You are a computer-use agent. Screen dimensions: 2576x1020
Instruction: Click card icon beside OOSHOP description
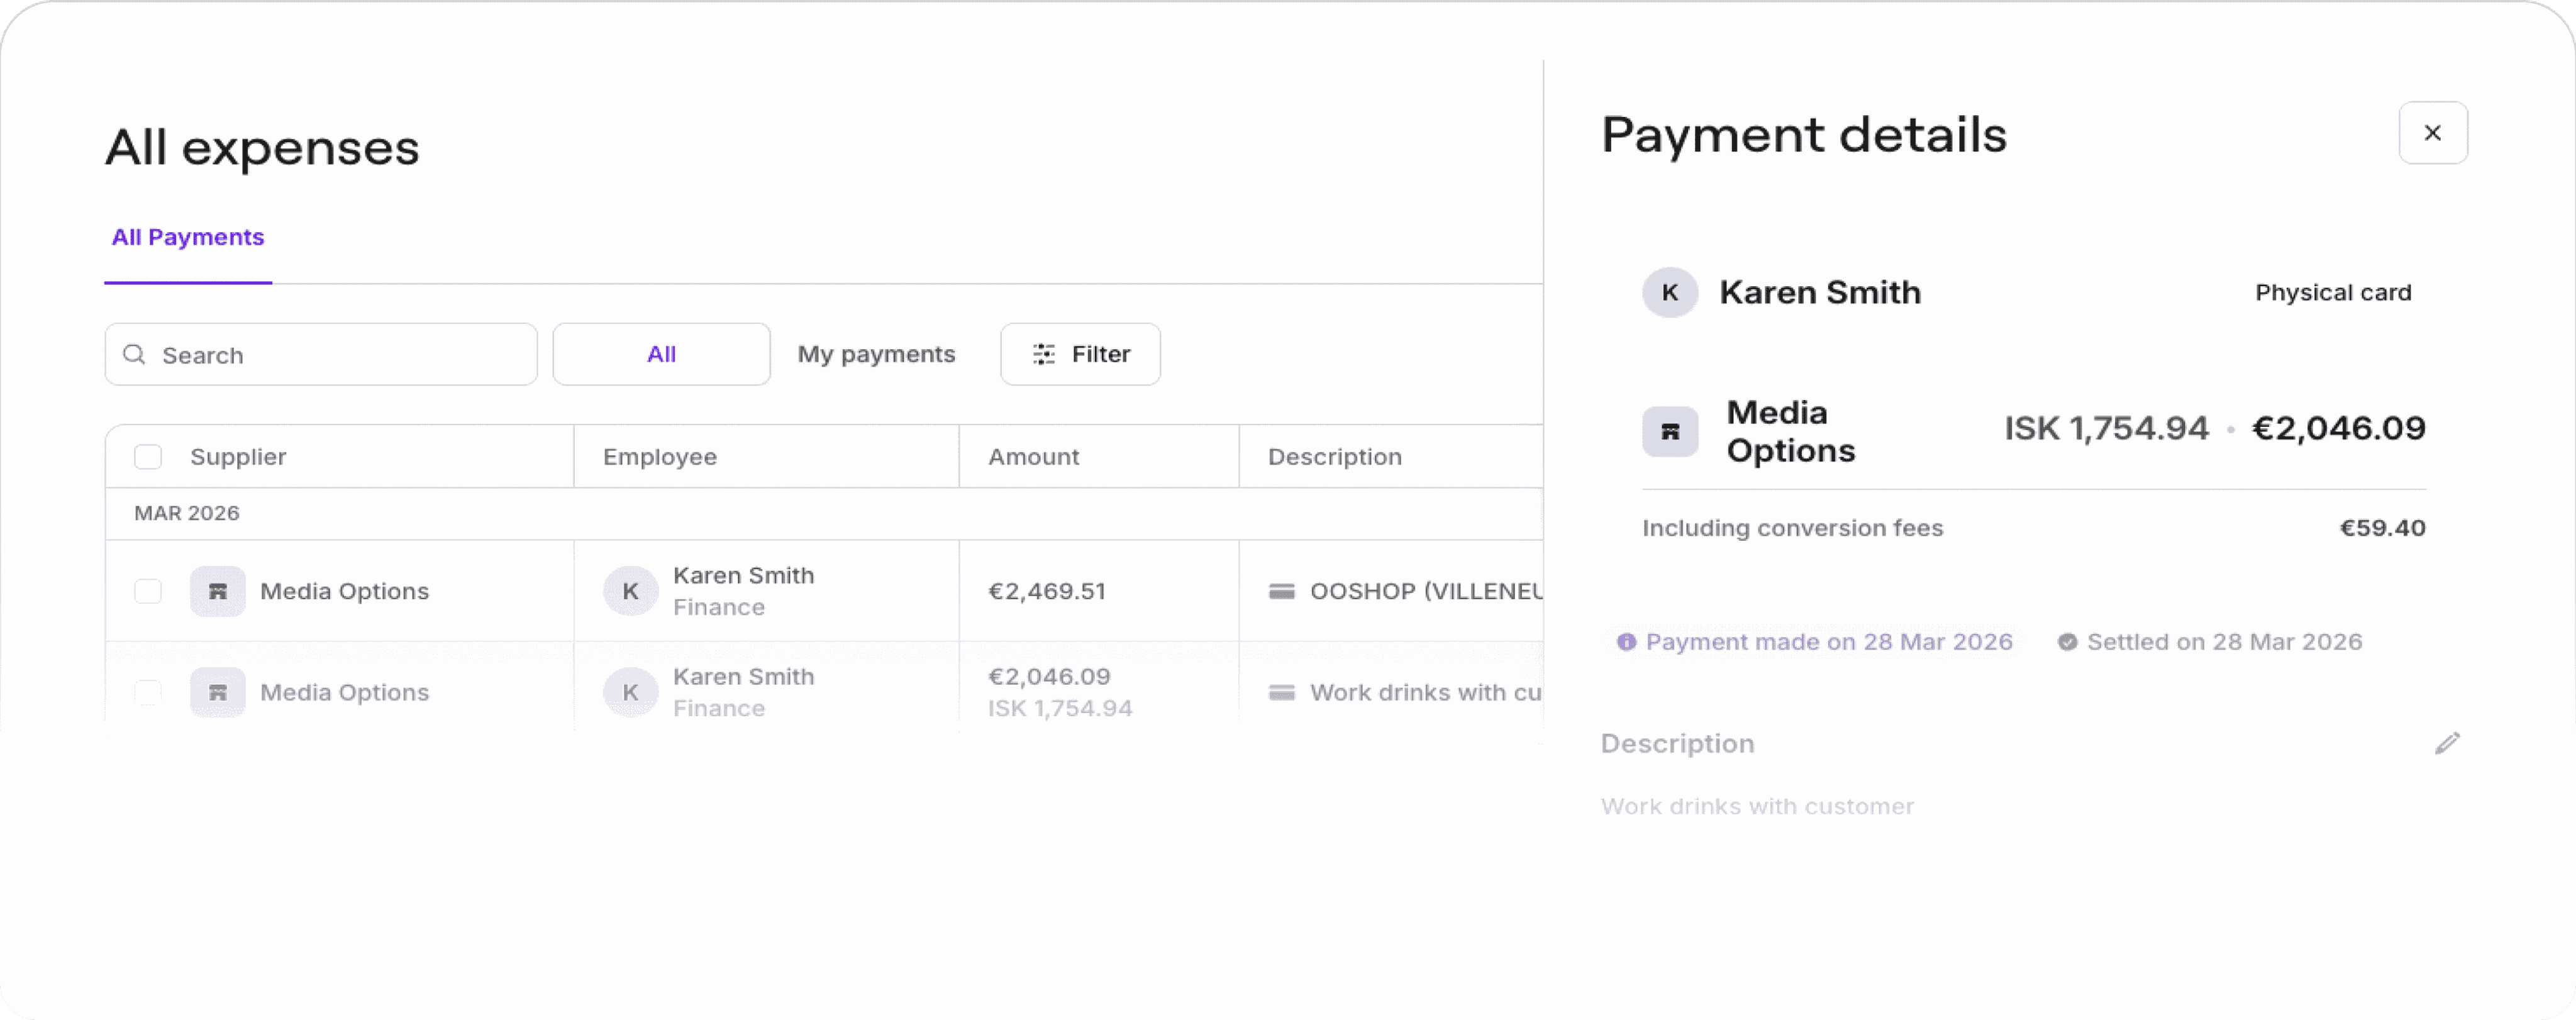tap(1281, 591)
